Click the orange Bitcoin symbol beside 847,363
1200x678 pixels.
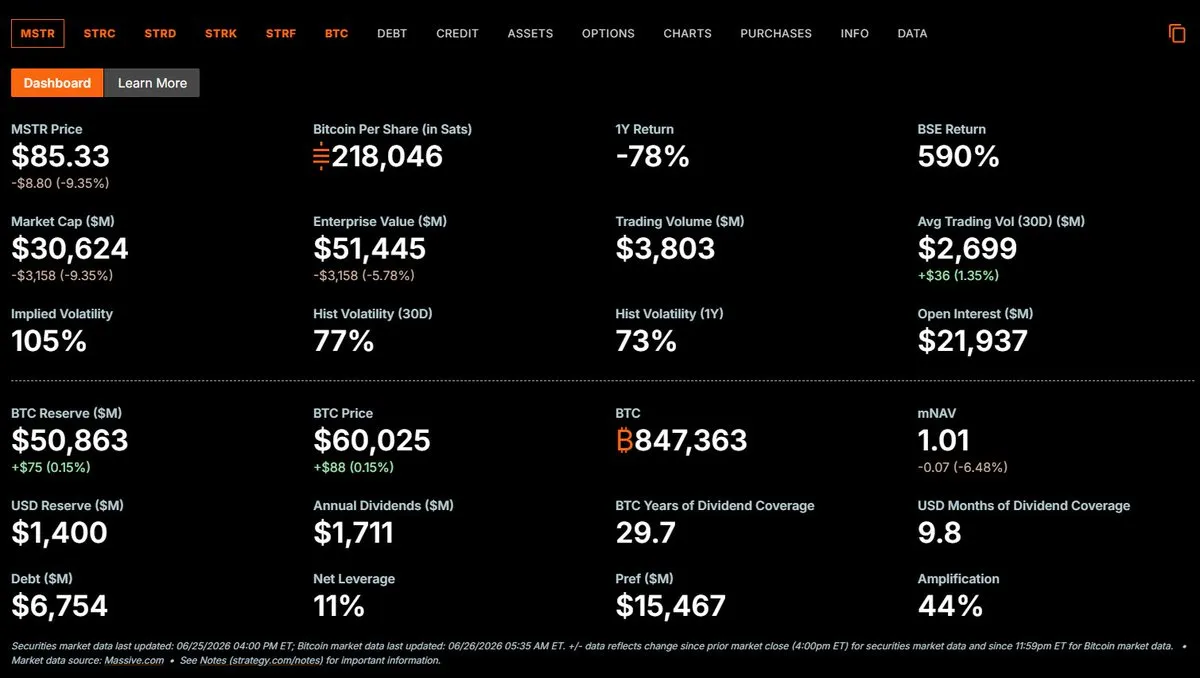pyautogui.click(x=626, y=440)
